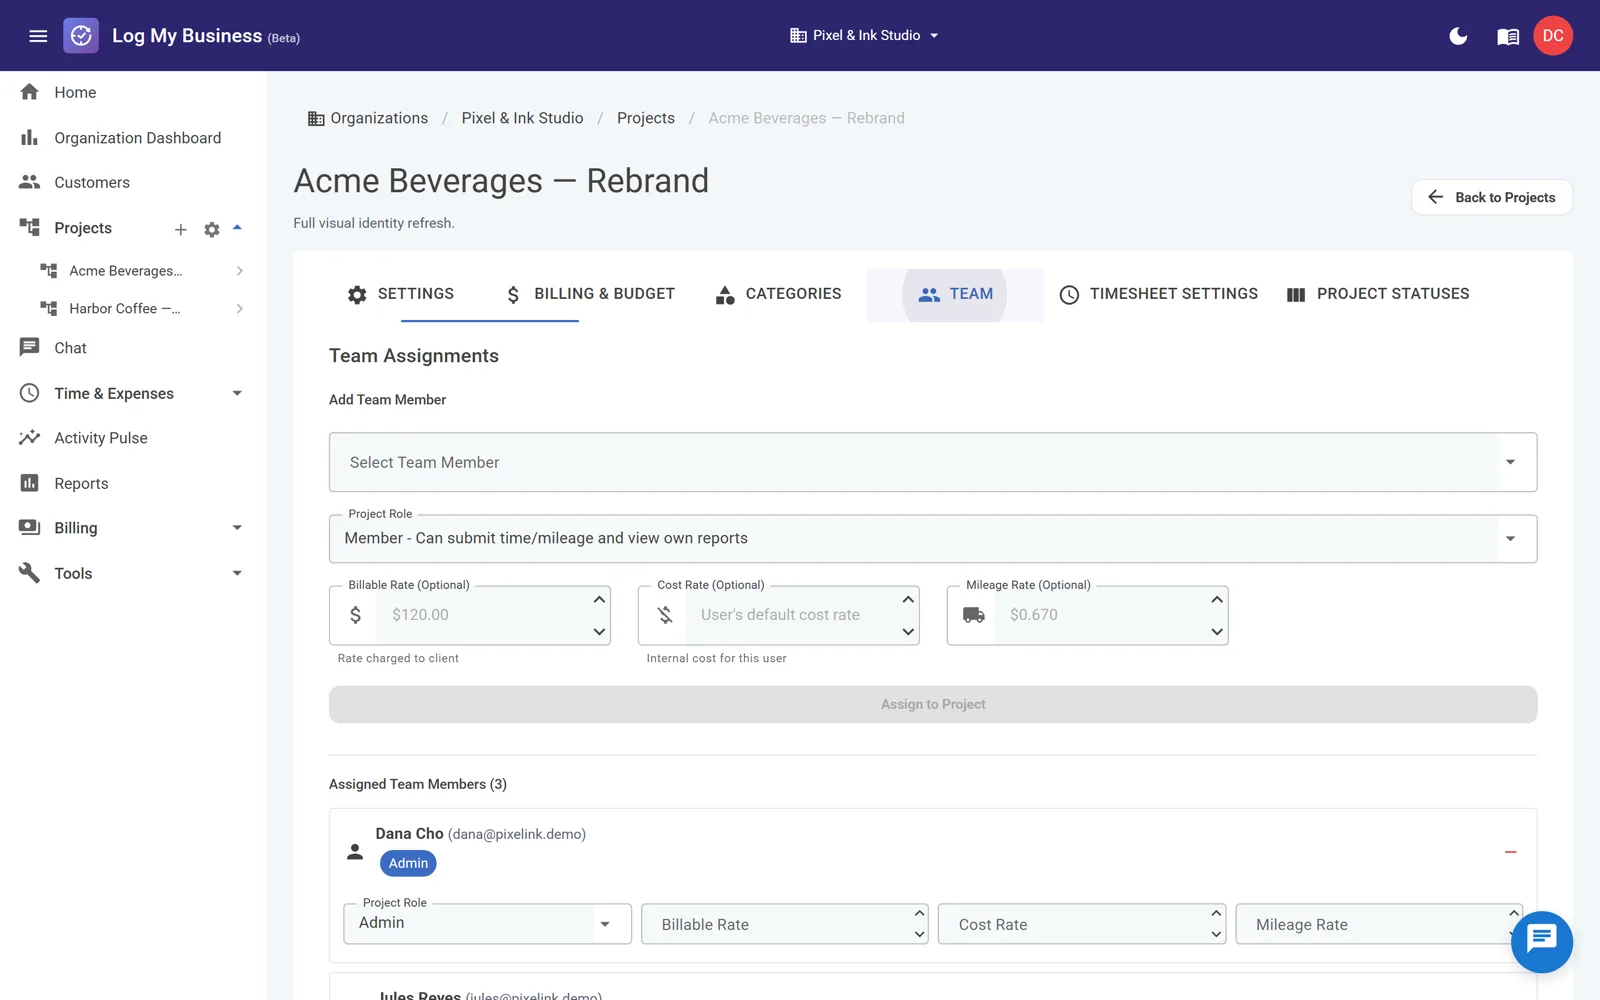The image size is (1600, 1000).
Task: Open the documentation book icon
Action: pos(1508,37)
